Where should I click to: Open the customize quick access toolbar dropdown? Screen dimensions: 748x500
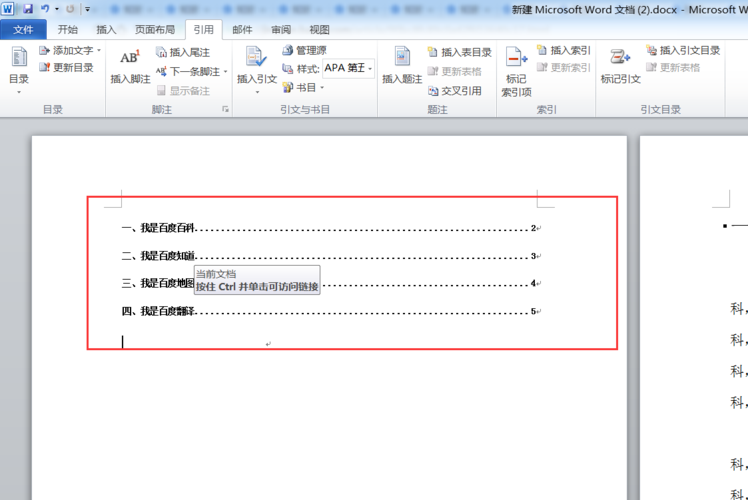87,9
